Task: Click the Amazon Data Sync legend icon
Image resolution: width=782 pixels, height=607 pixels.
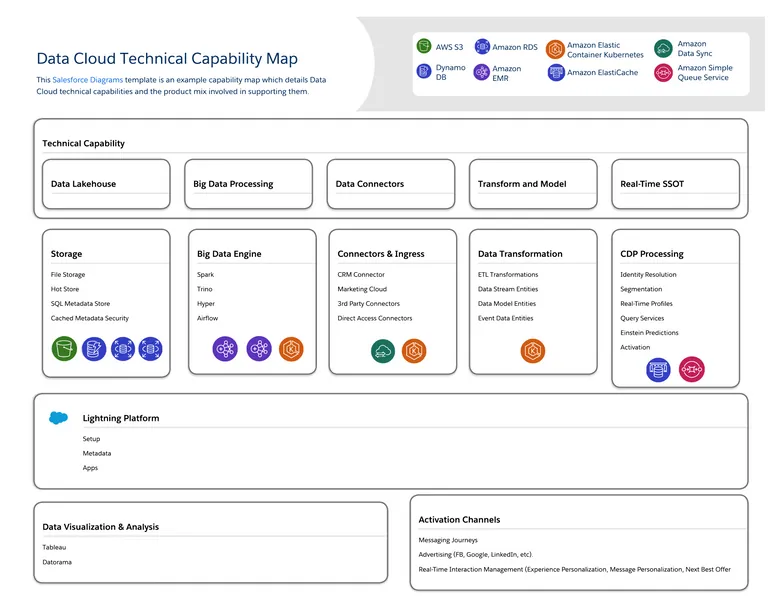Action: pyautogui.click(x=663, y=49)
